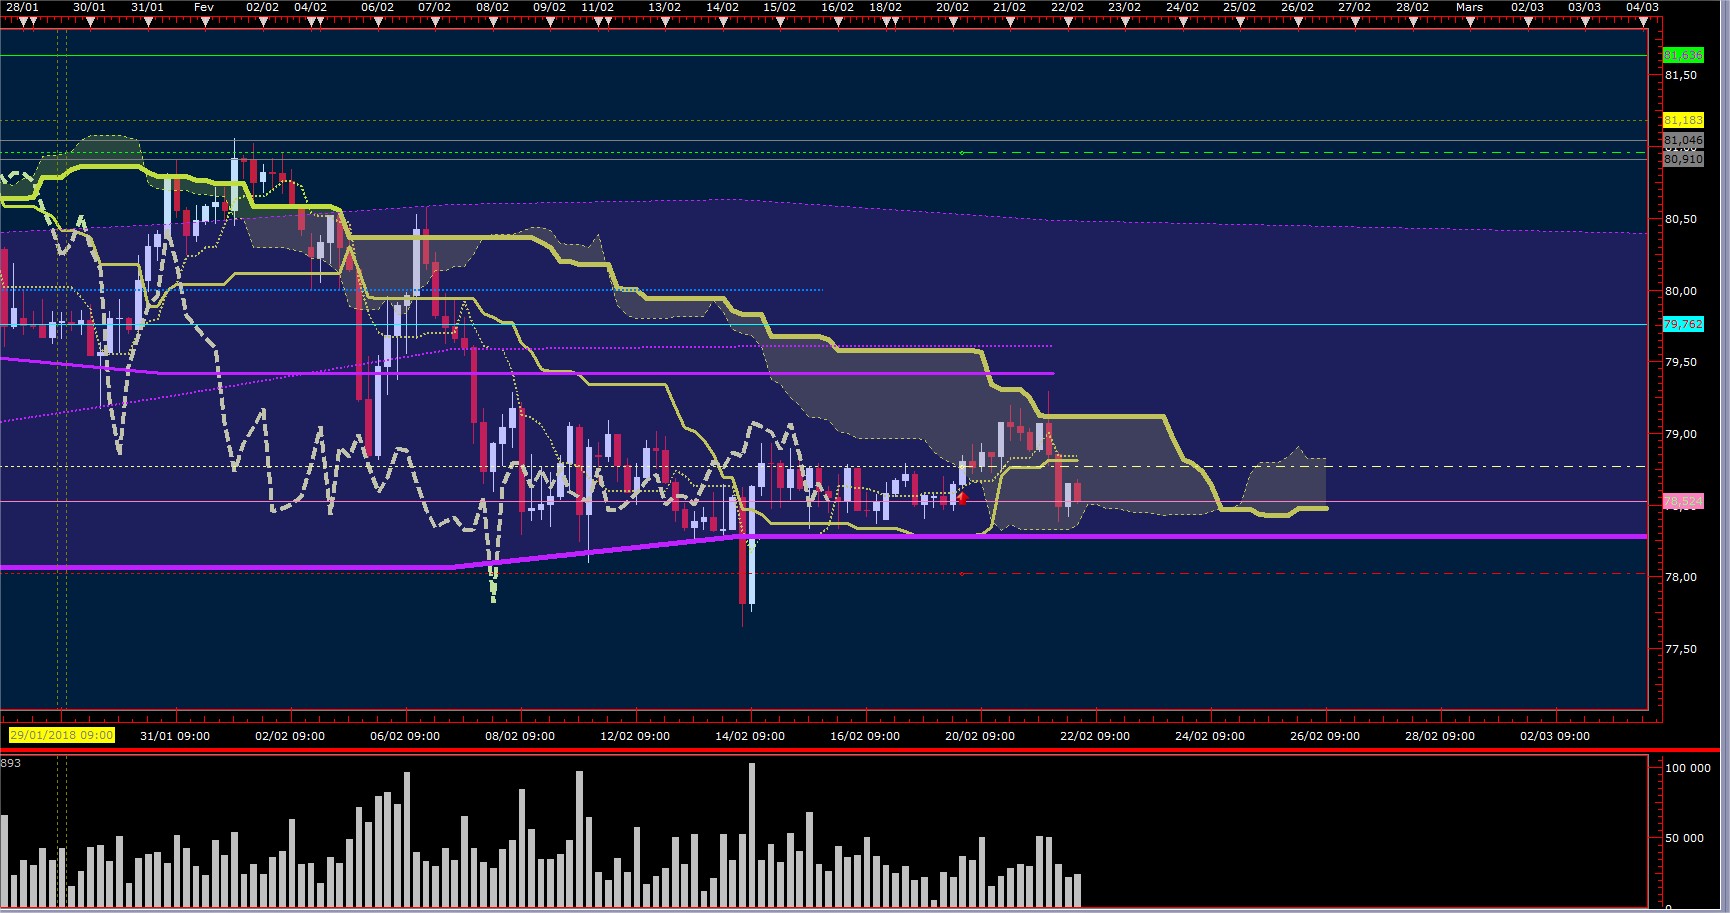Select the triangle marker under 16/02
Viewport: 1730px width, 913px height.
pyautogui.click(x=837, y=21)
